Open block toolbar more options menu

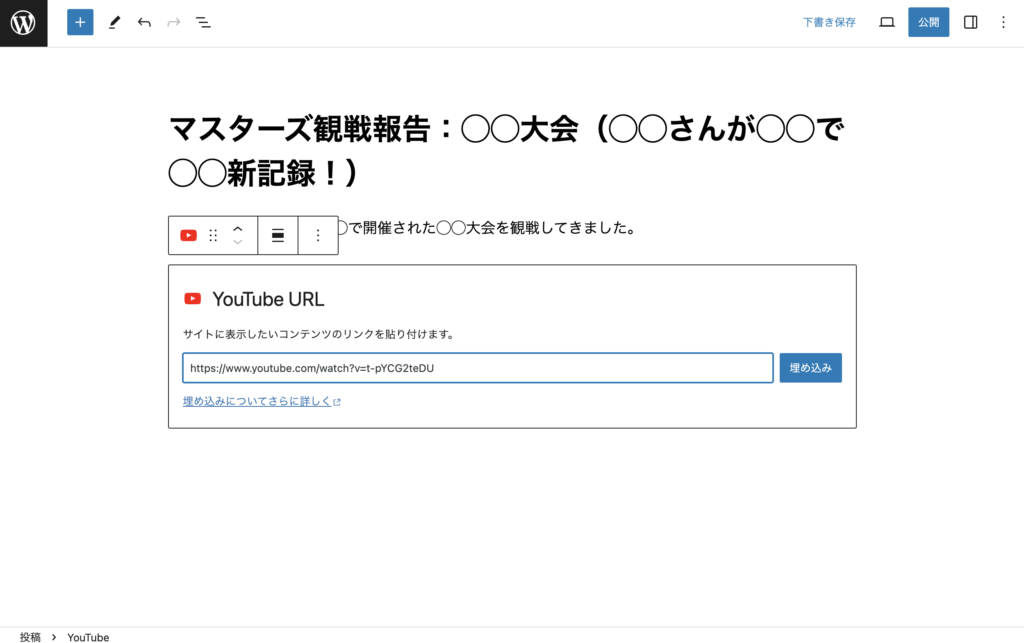(318, 236)
